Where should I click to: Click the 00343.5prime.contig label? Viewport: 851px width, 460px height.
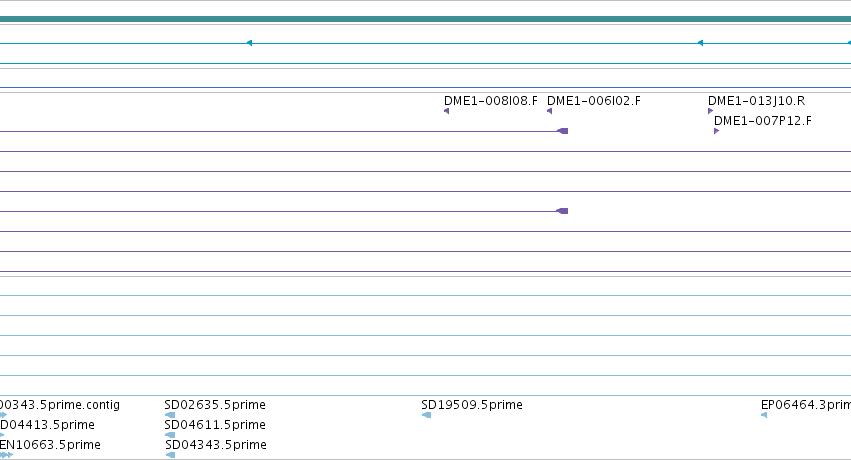coord(60,405)
